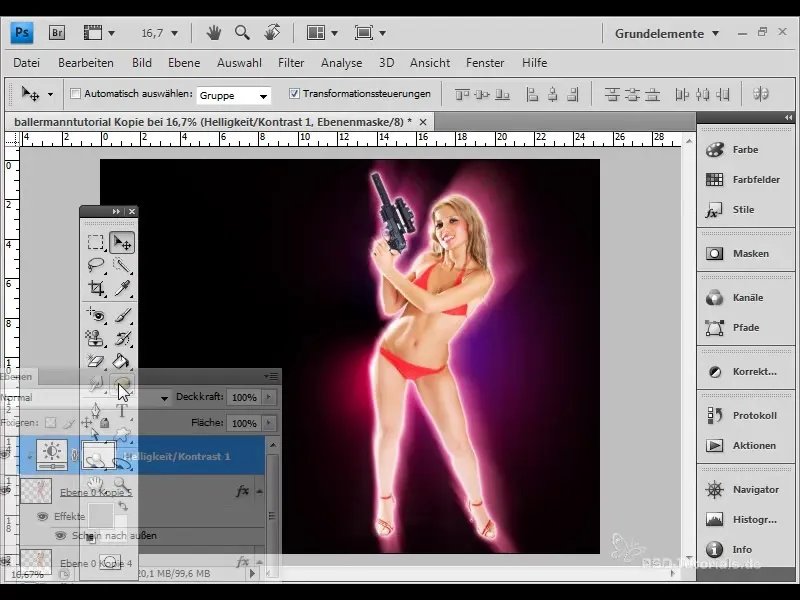Open the Aktionen panel
The height and width of the screenshot is (600, 800).
(x=745, y=445)
